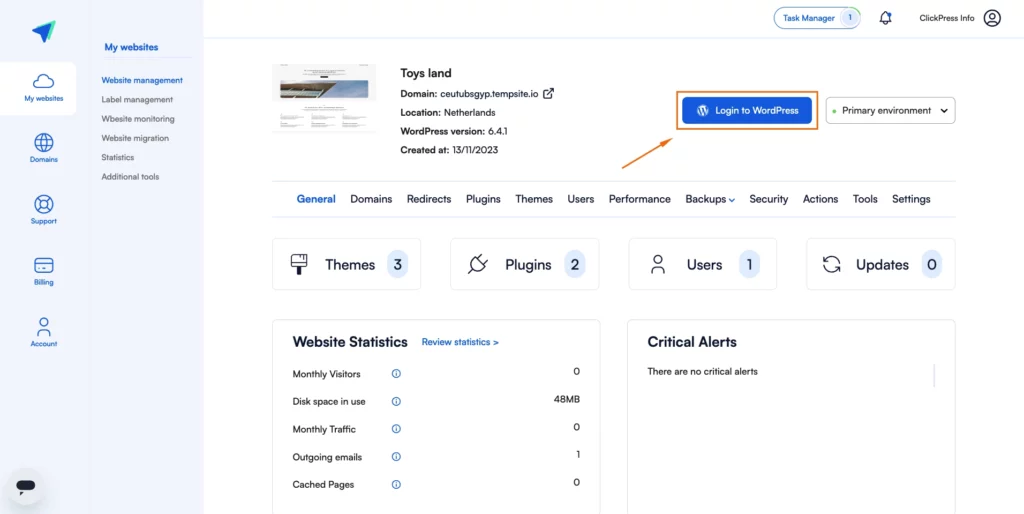Switch to the Performance tab

(x=639, y=199)
